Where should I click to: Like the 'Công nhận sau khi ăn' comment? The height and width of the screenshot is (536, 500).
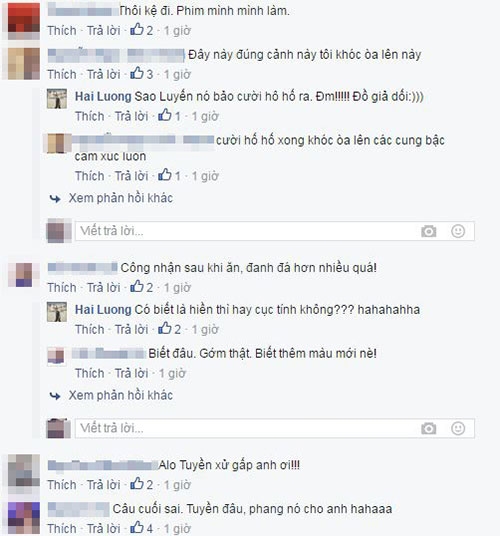(x=62, y=287)
